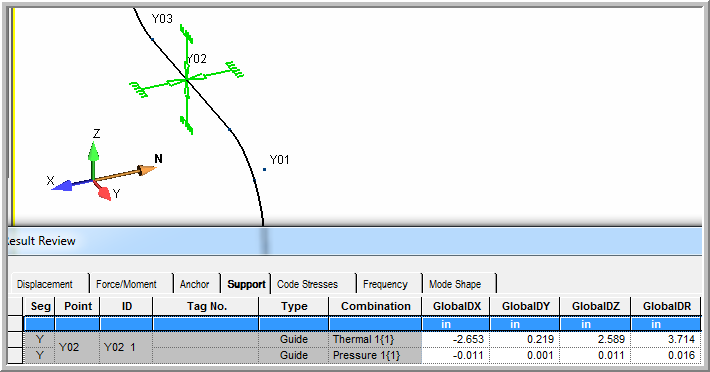This screenshot has height=372, width=710.
Task: Switch to Code Stresses tab
Action: coord(307,284)
